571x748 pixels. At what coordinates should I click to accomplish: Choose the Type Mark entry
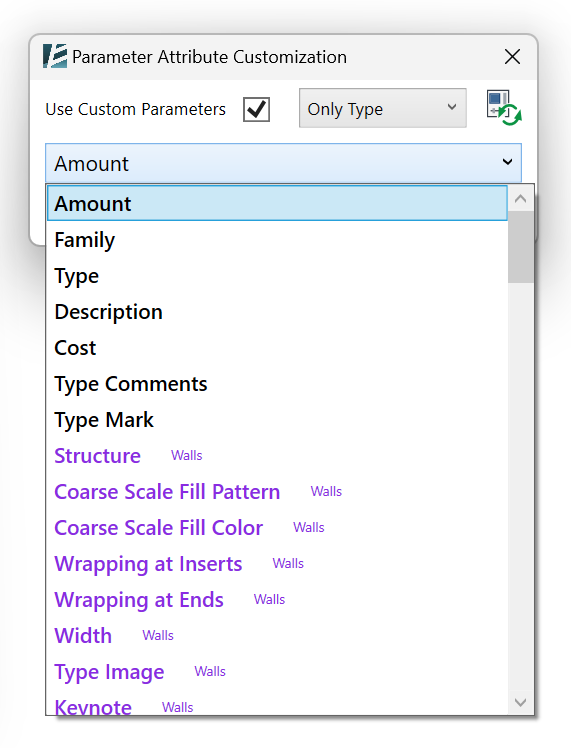[277, 420]
